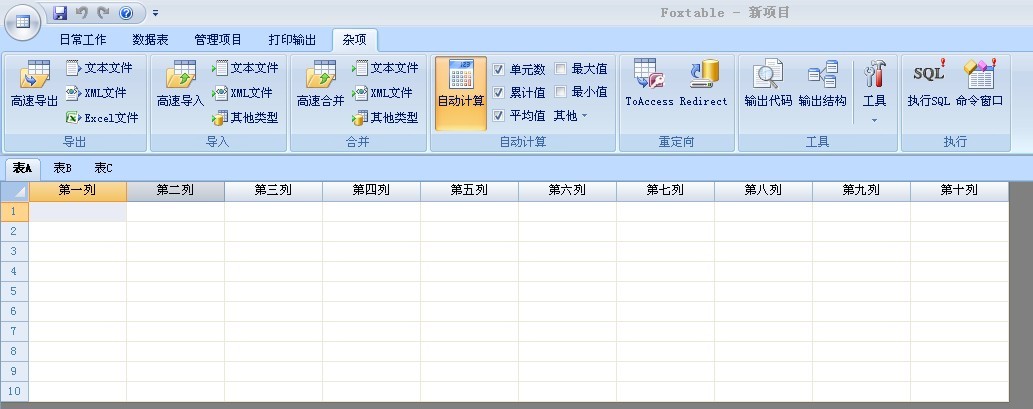Switch to sheet tab 表B
Viewport: 1033px width, 409px height.
[x=63, y=169]
